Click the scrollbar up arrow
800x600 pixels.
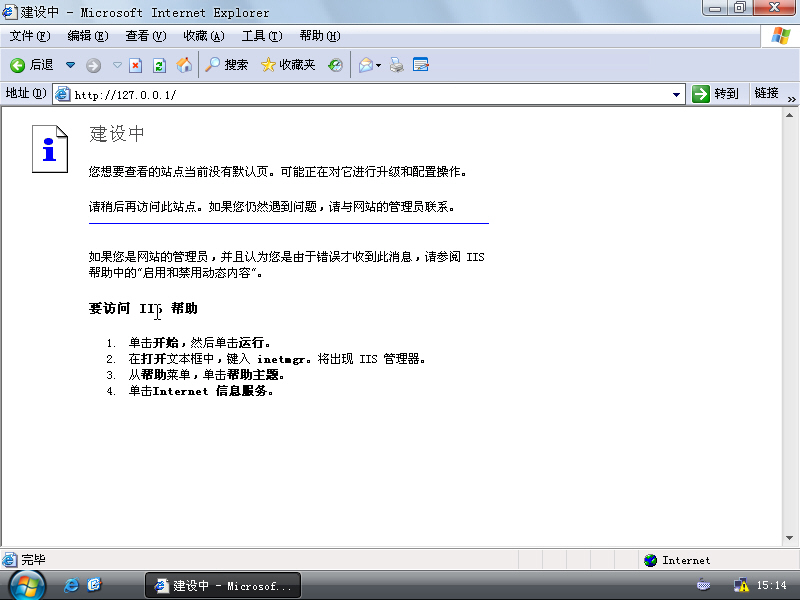789,115
